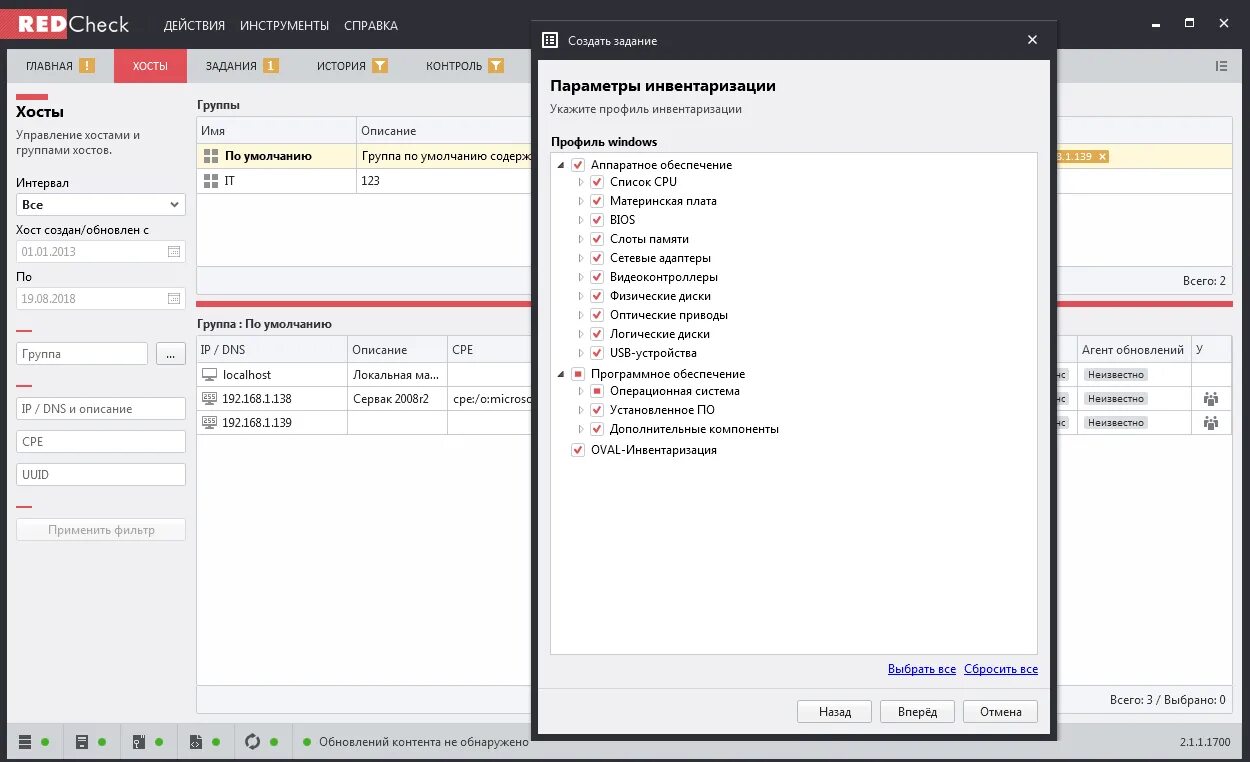Screen dimensions: 1250x762
Task: Click the grid icon of IT group
Action: [x=210, y=181]
